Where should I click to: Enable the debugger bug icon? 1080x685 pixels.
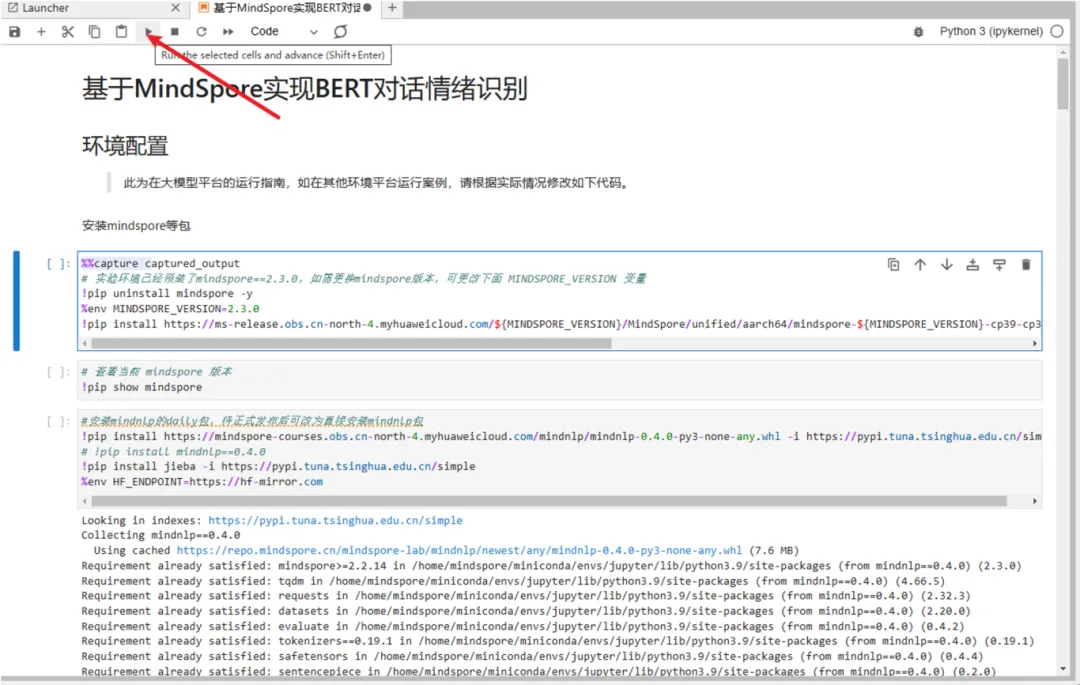(x=918, y=32)
